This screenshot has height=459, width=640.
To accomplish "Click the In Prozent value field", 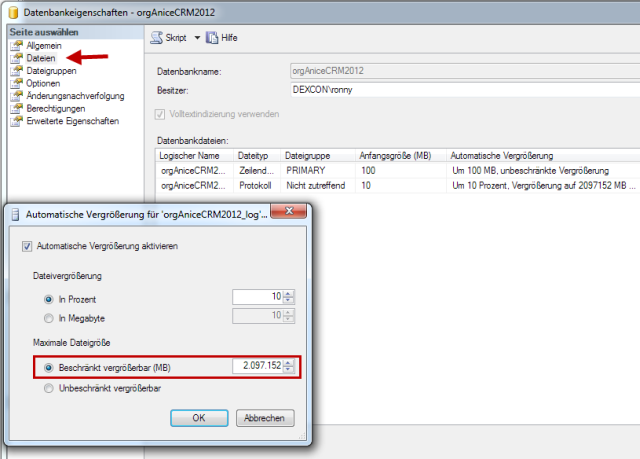I will click(x=258, y=297).
